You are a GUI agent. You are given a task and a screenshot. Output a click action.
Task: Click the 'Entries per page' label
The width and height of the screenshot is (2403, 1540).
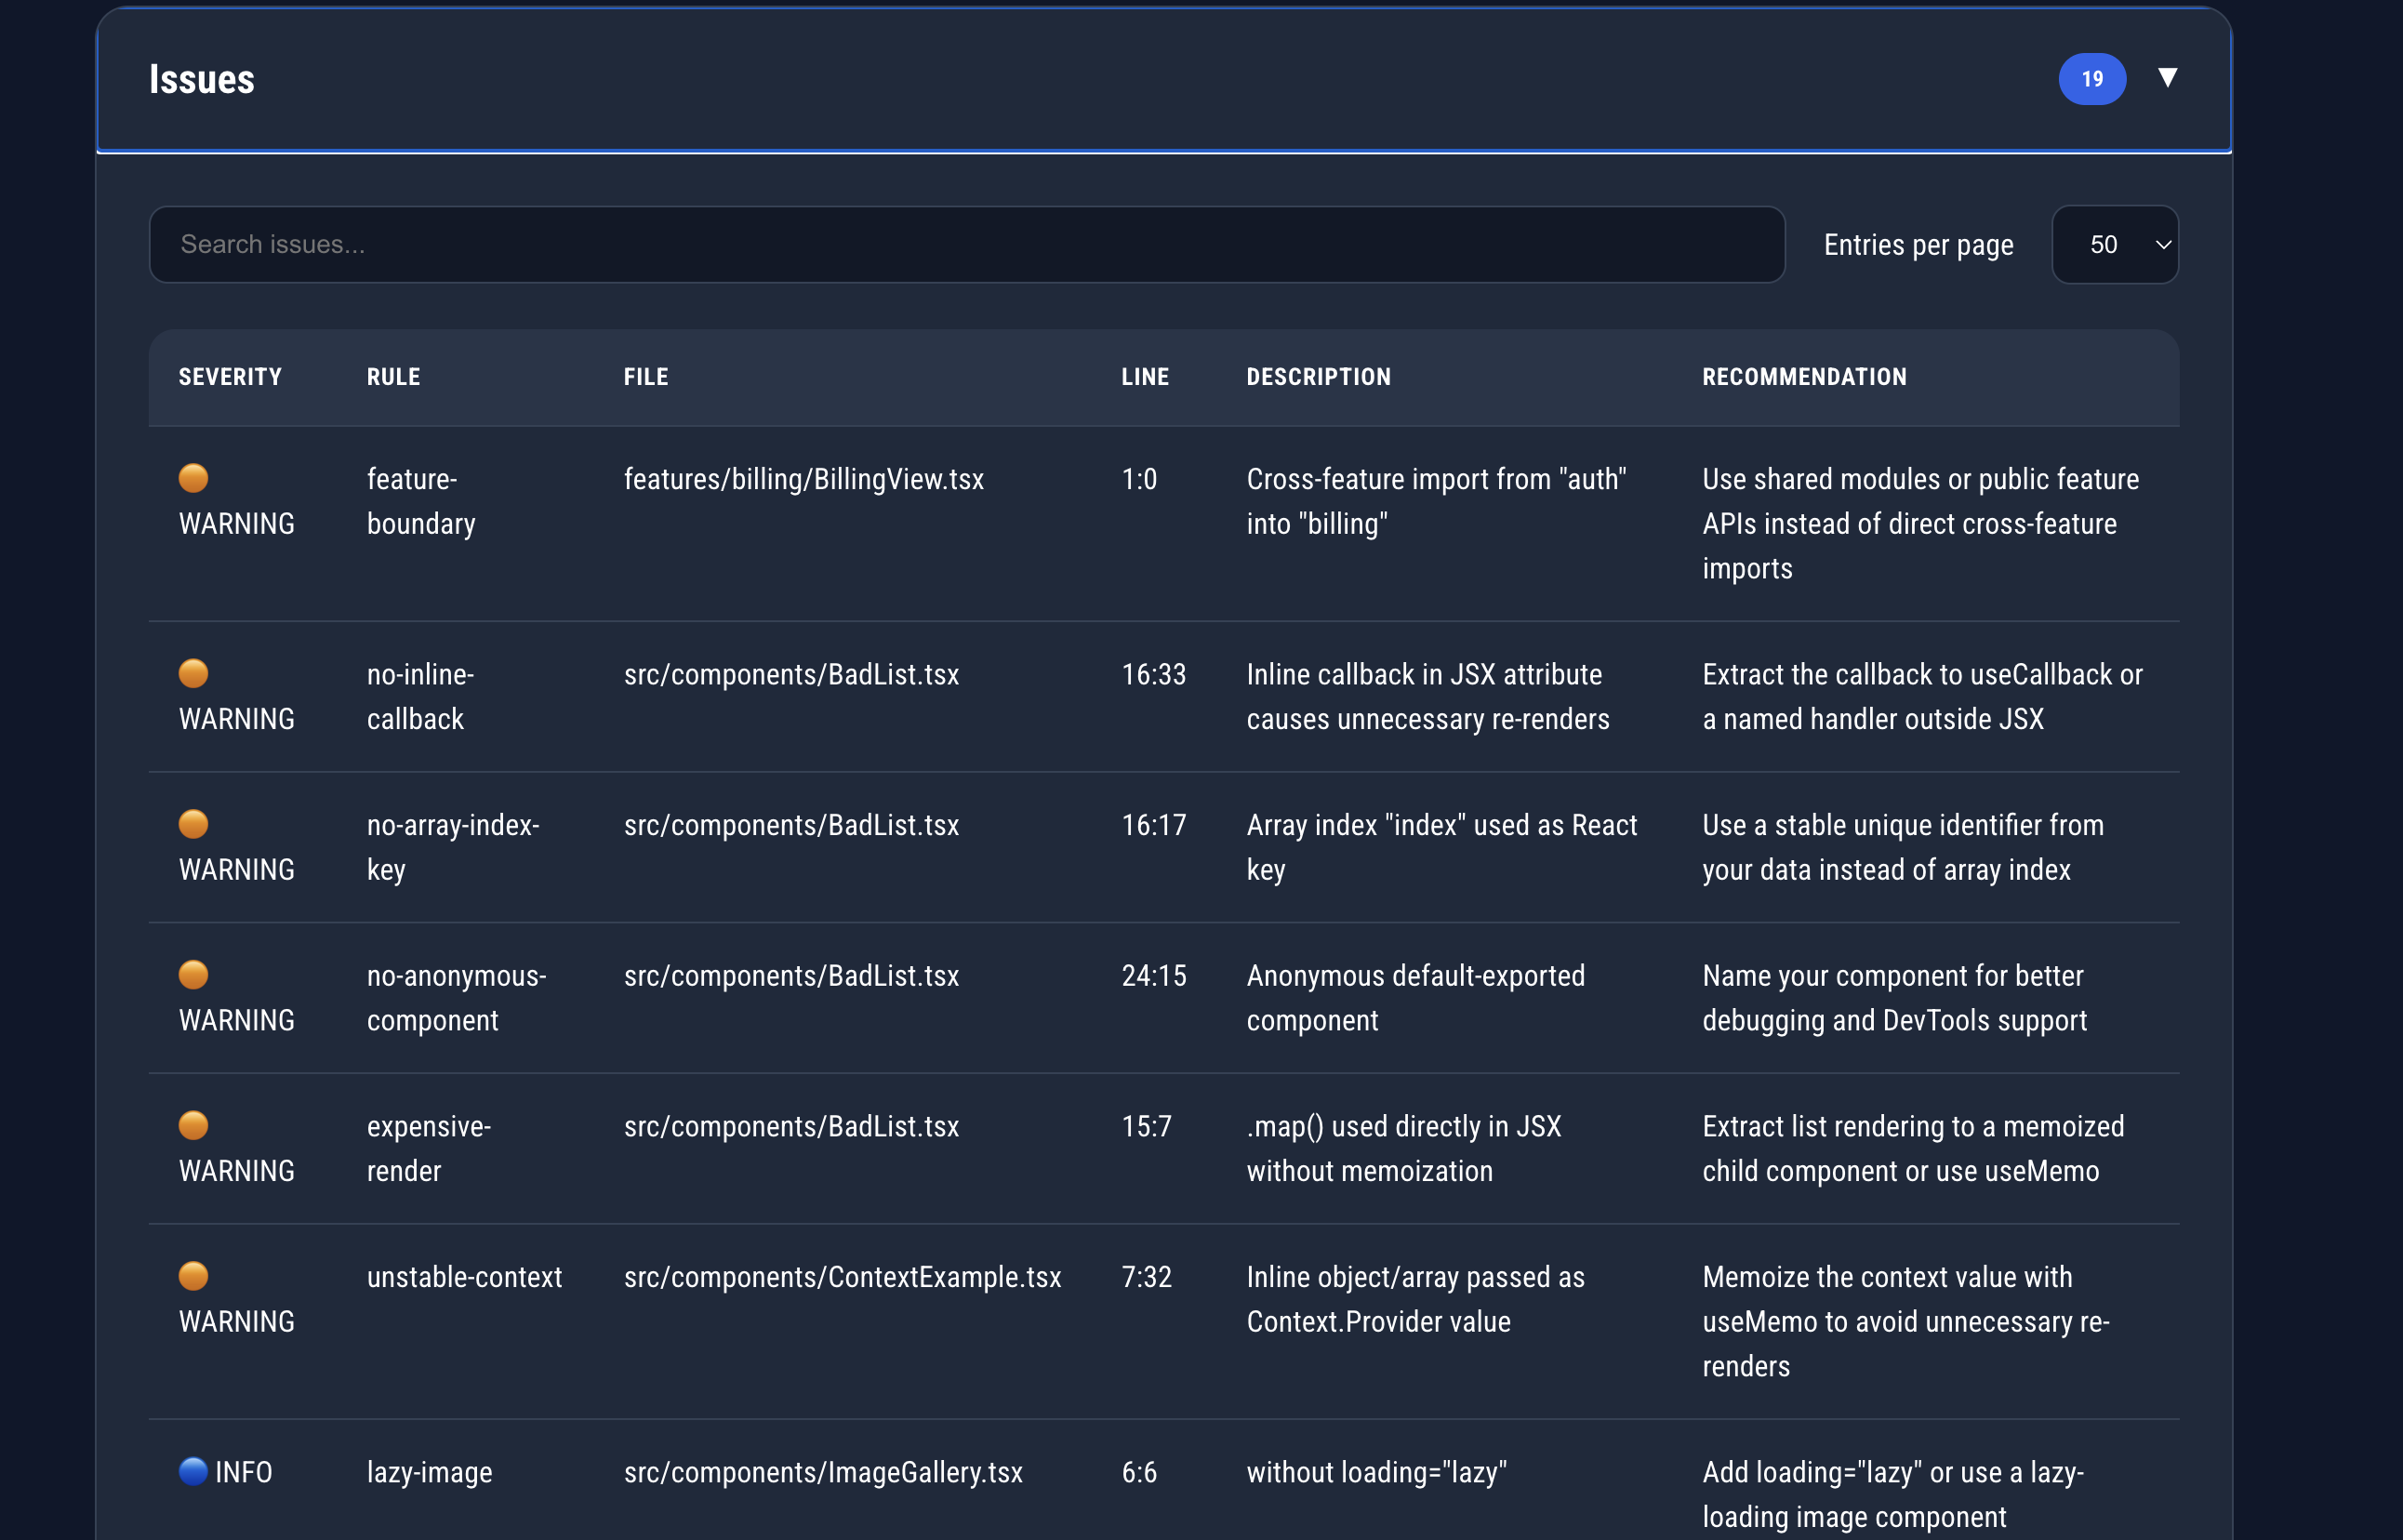(x=1918, y=245)
